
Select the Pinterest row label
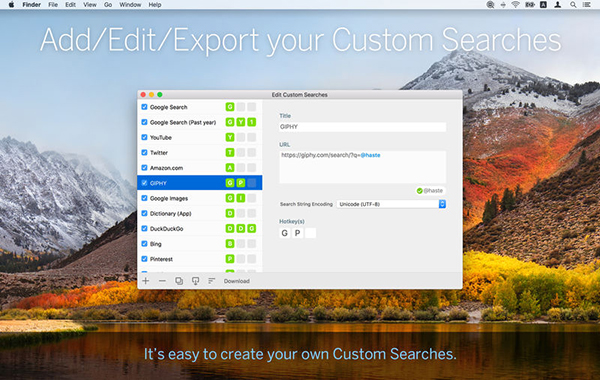(x=161, y=259)
